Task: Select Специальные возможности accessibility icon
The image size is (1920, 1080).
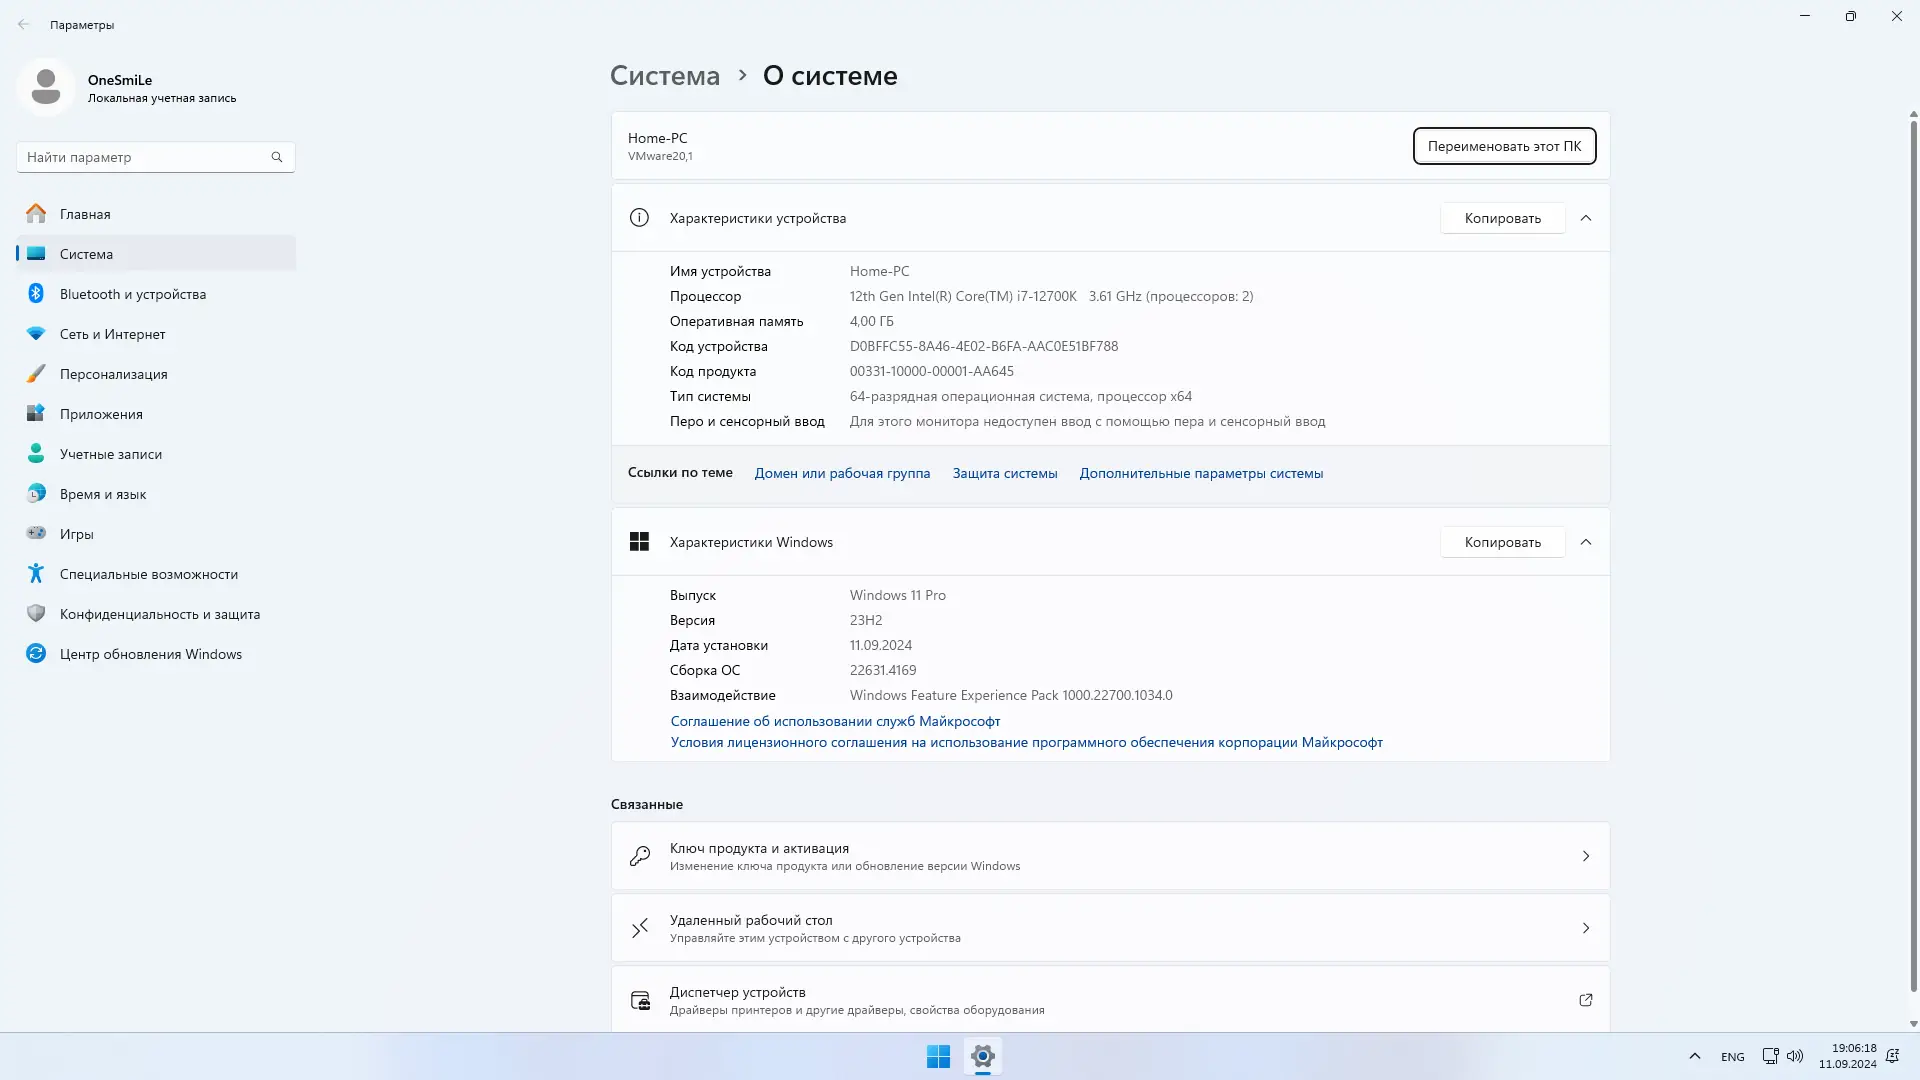Action: (x=36, y=573)
